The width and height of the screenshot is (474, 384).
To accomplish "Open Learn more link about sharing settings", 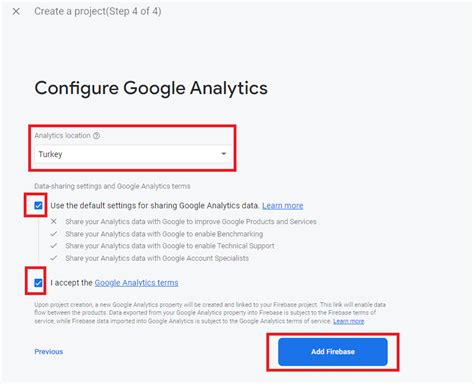I will point(283,206).
